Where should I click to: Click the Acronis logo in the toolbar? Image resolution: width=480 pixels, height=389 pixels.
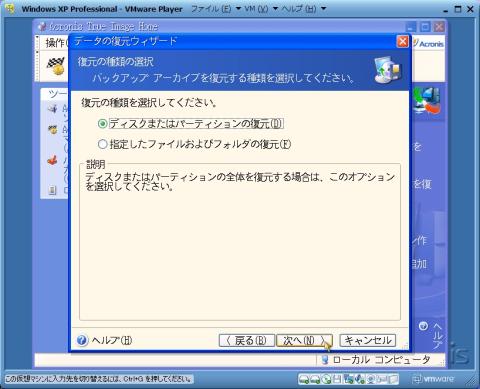click(x=429, y=43)
